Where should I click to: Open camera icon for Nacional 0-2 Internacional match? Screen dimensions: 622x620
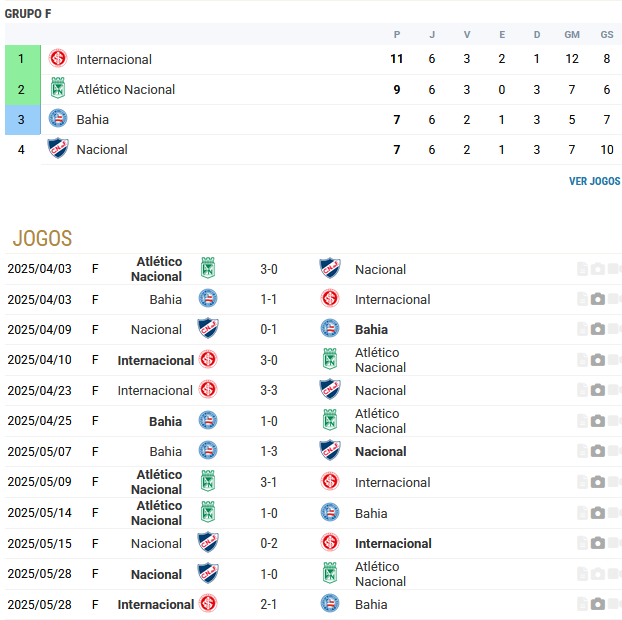(x=598, y=543)
